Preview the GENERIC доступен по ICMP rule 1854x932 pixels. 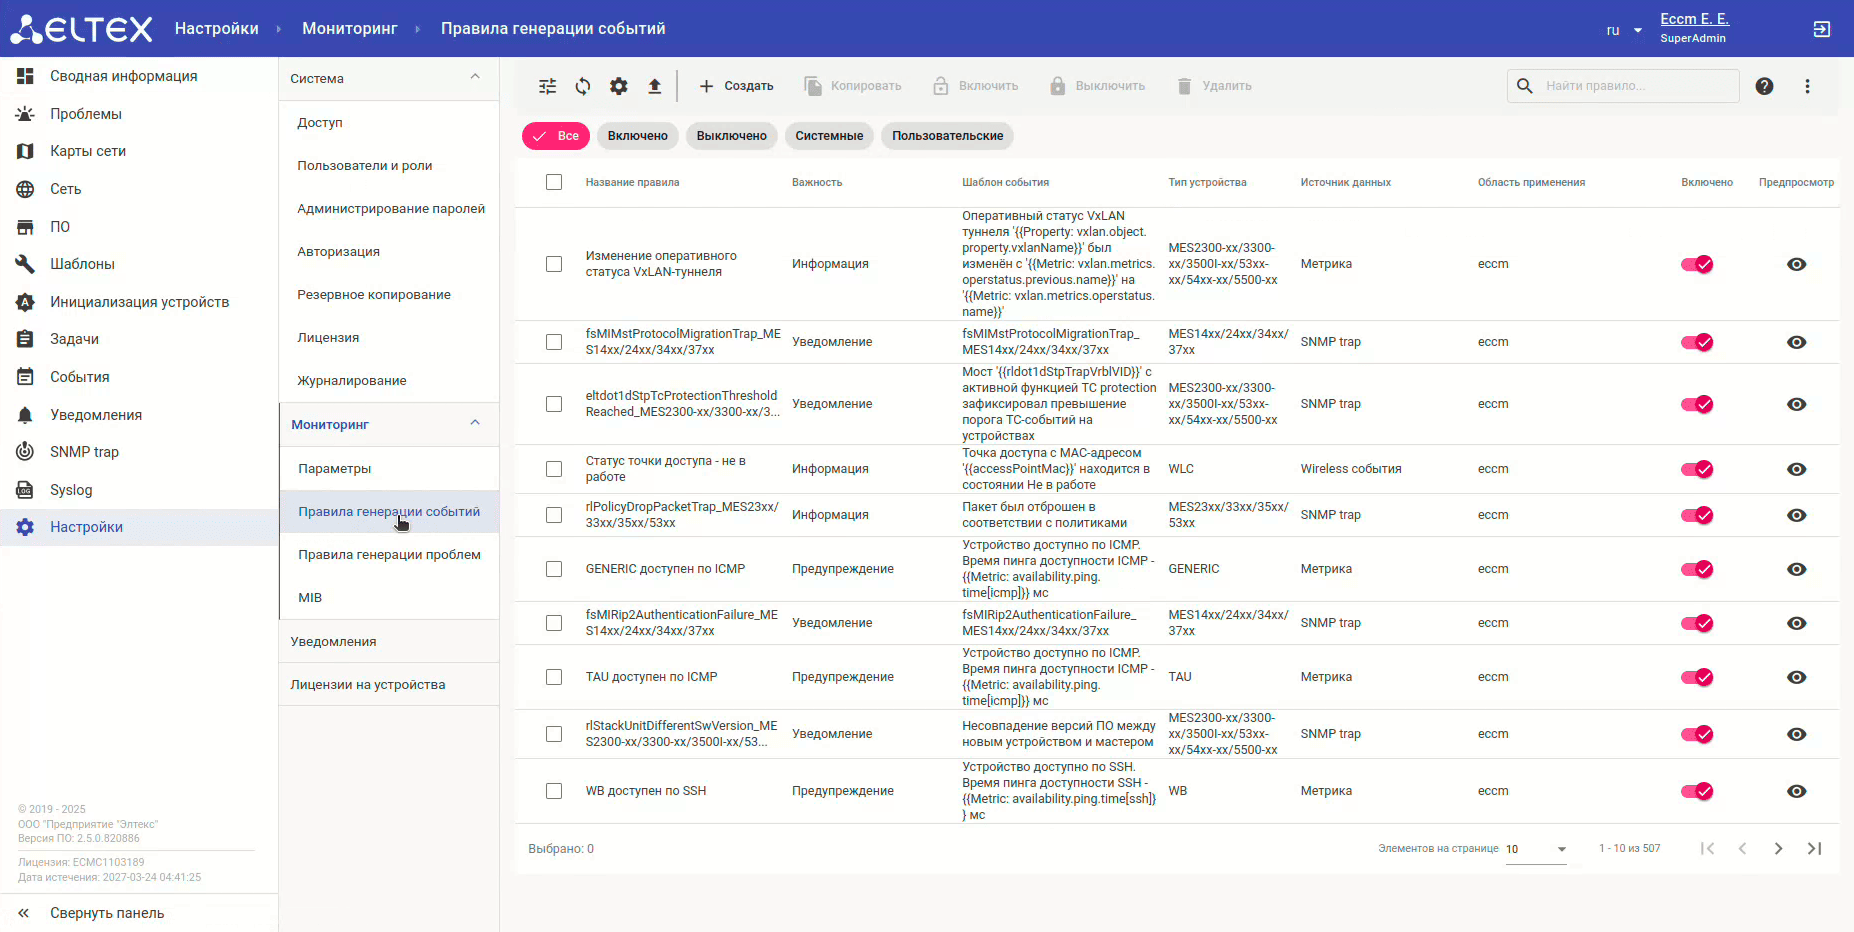pyautogui.click(x=1796, y=569)
